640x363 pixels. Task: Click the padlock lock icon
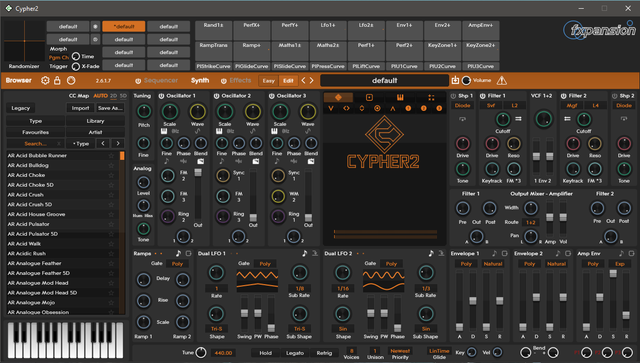[57, 80]
